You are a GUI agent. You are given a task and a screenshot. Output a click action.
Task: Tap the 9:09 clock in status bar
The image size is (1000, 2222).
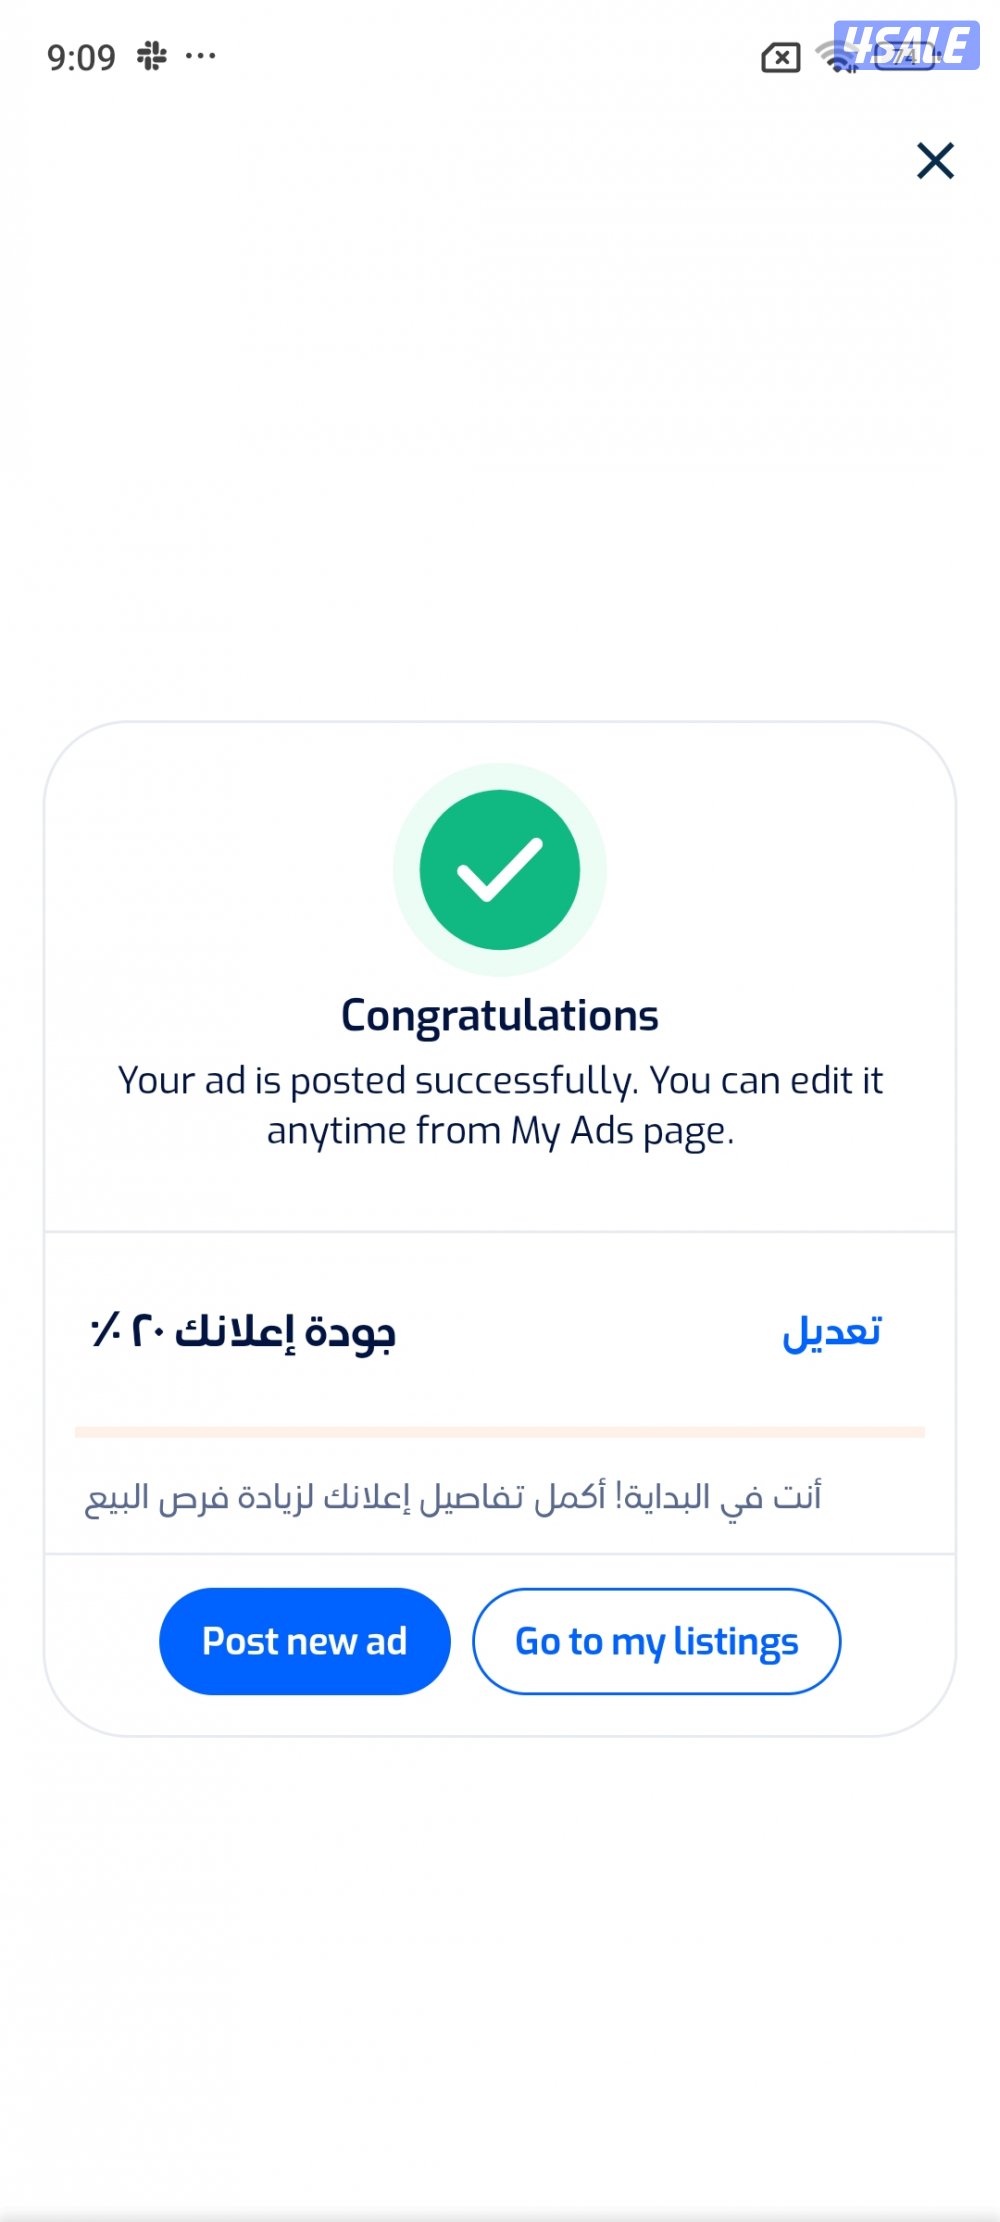coord(81,57)
